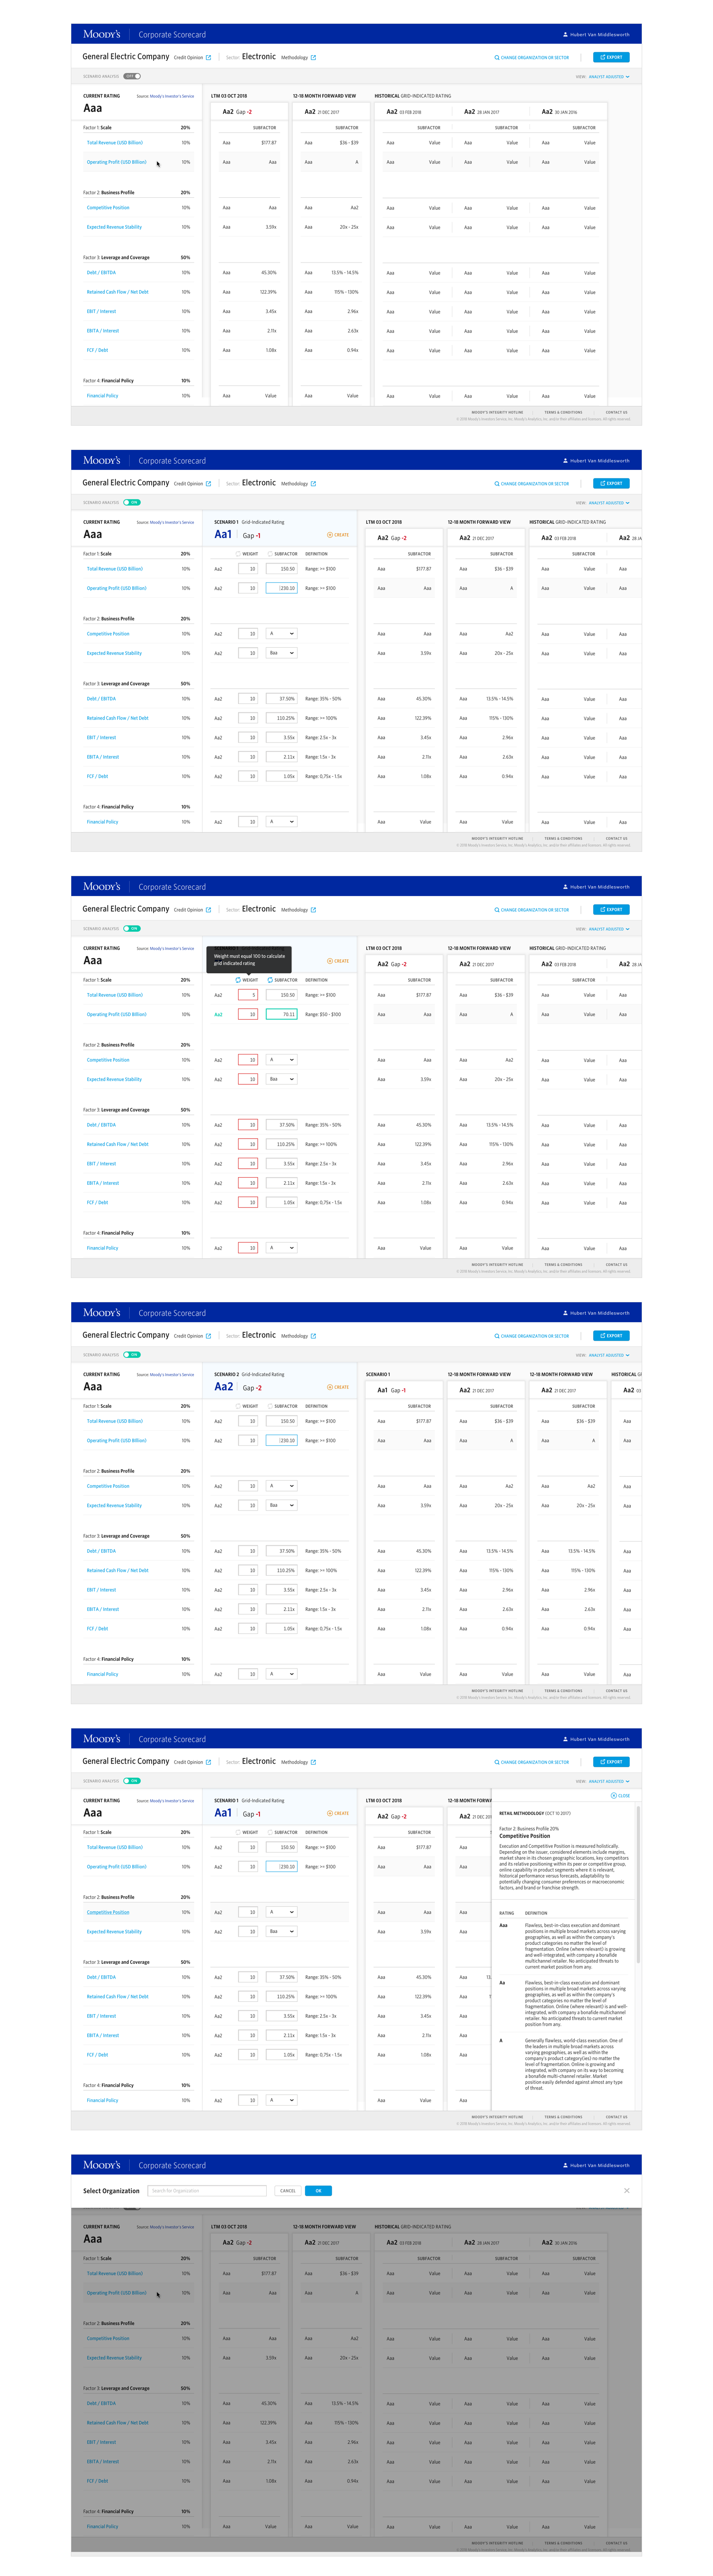Click Cancel in Select Organization bar

click(x=288, y=2191)
